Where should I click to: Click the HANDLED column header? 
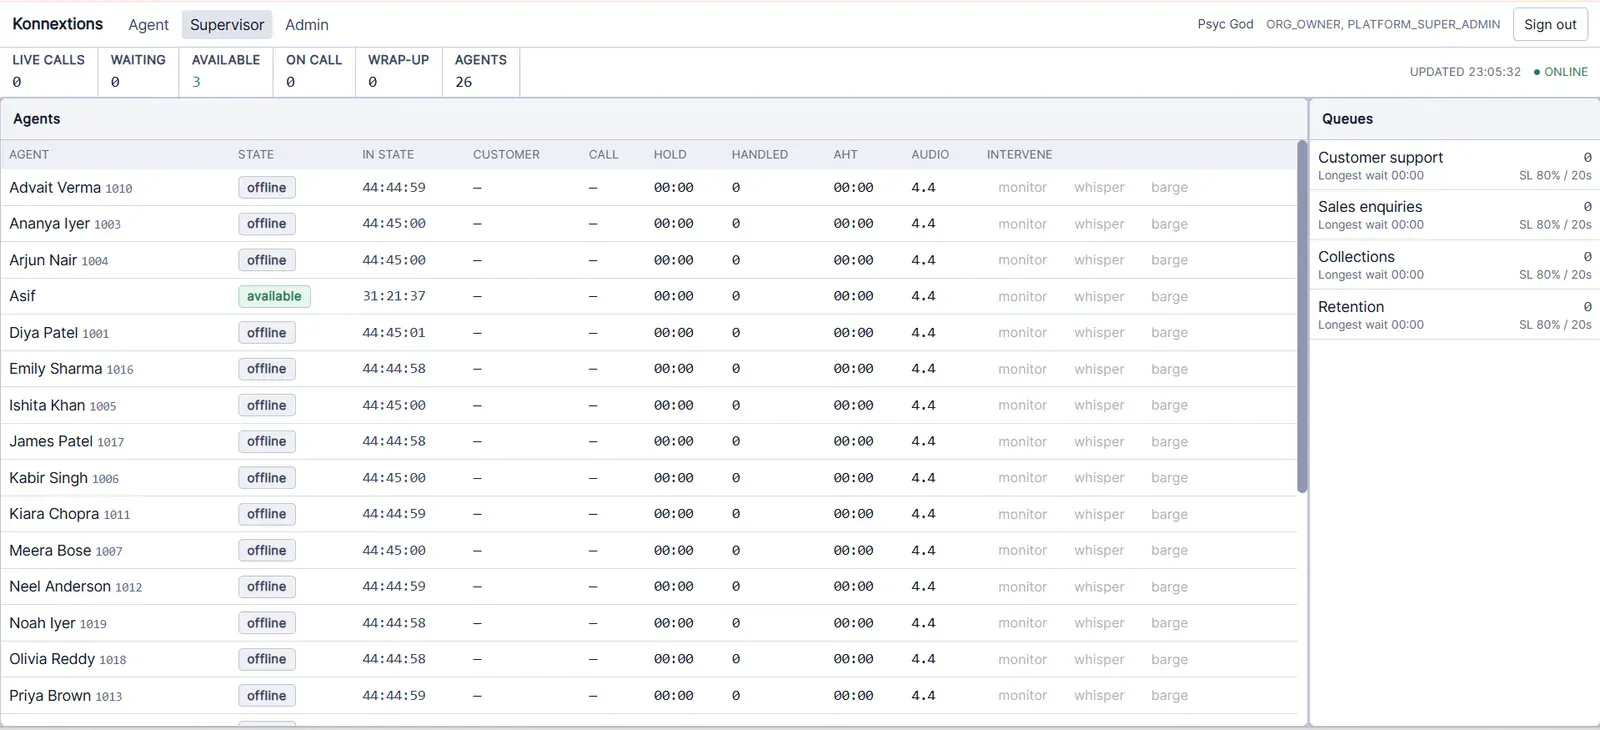click(760, 155)
